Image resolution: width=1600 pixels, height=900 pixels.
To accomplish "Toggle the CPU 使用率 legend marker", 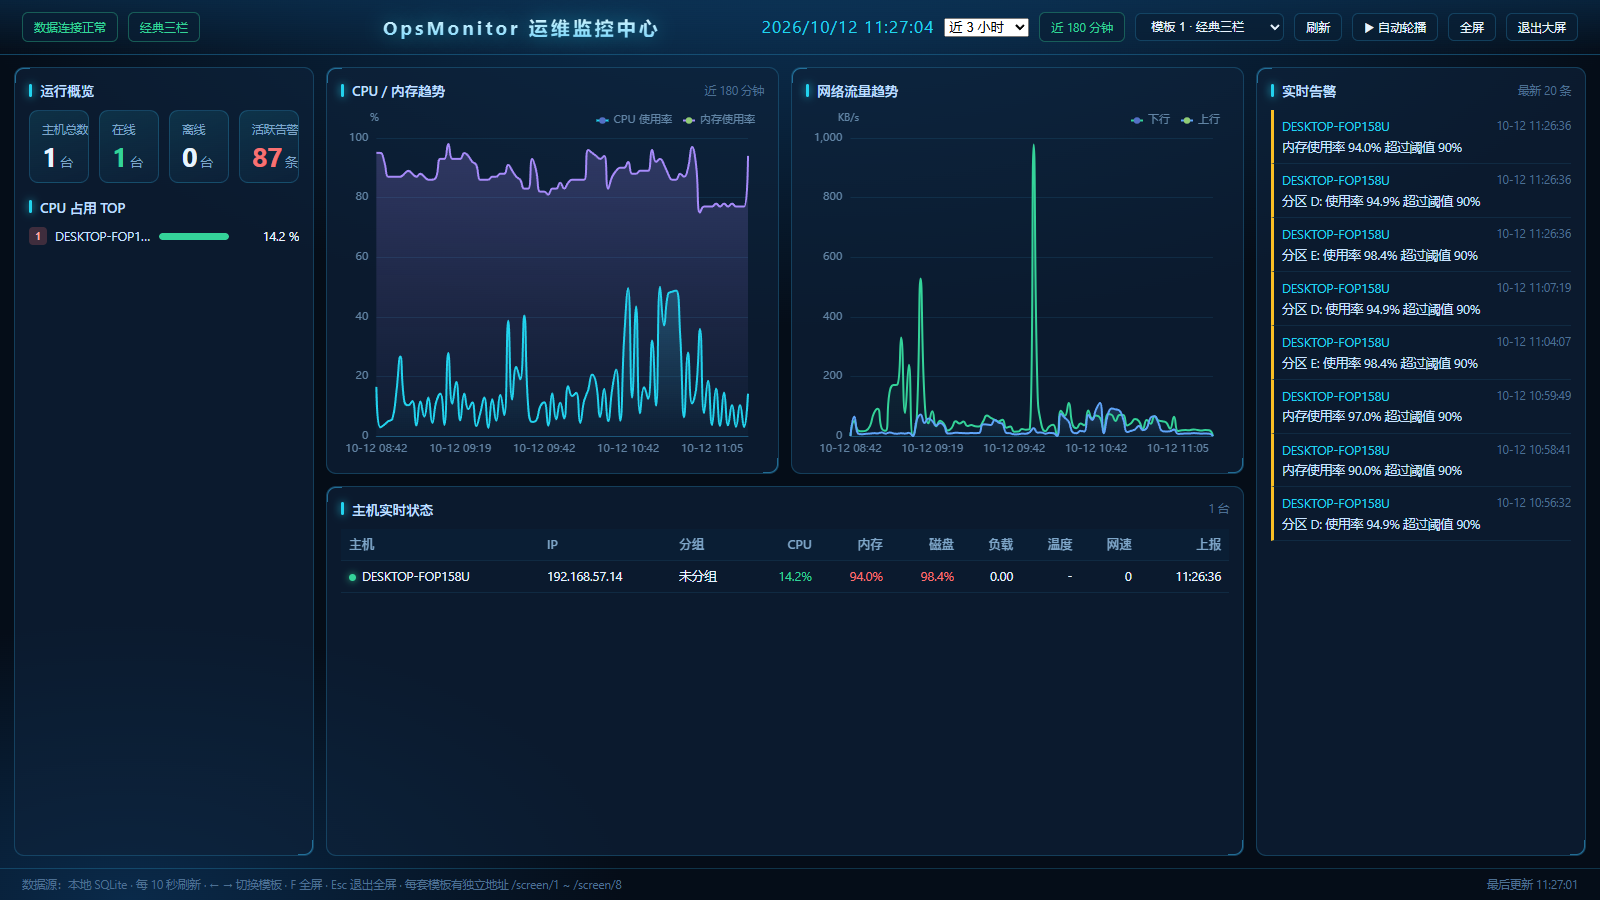I will click(x=602, y=120).
